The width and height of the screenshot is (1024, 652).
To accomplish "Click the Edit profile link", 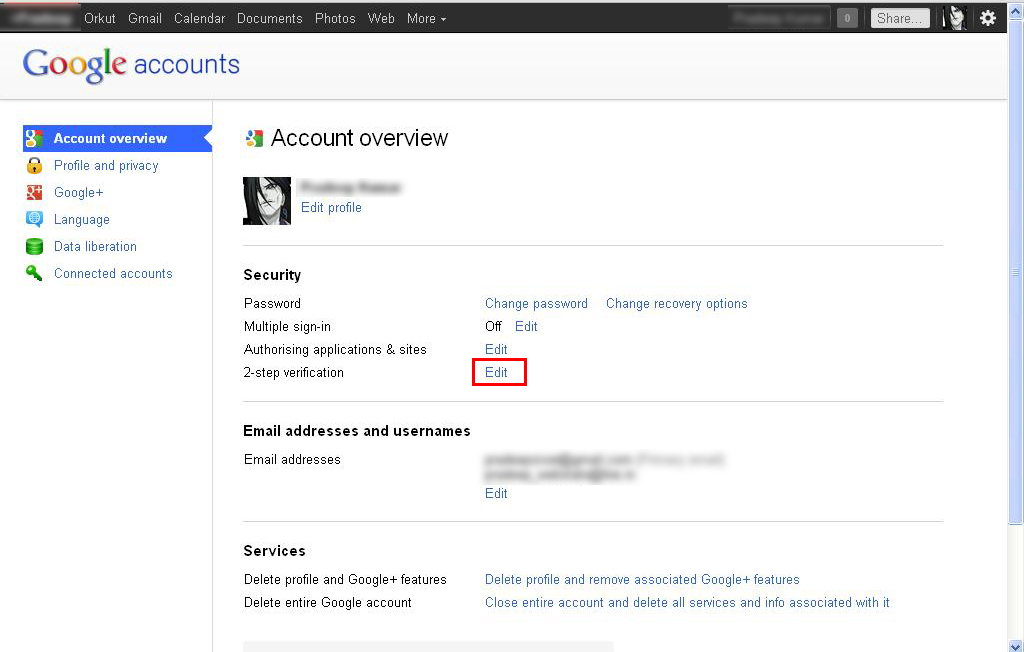I will click(331, 207).
